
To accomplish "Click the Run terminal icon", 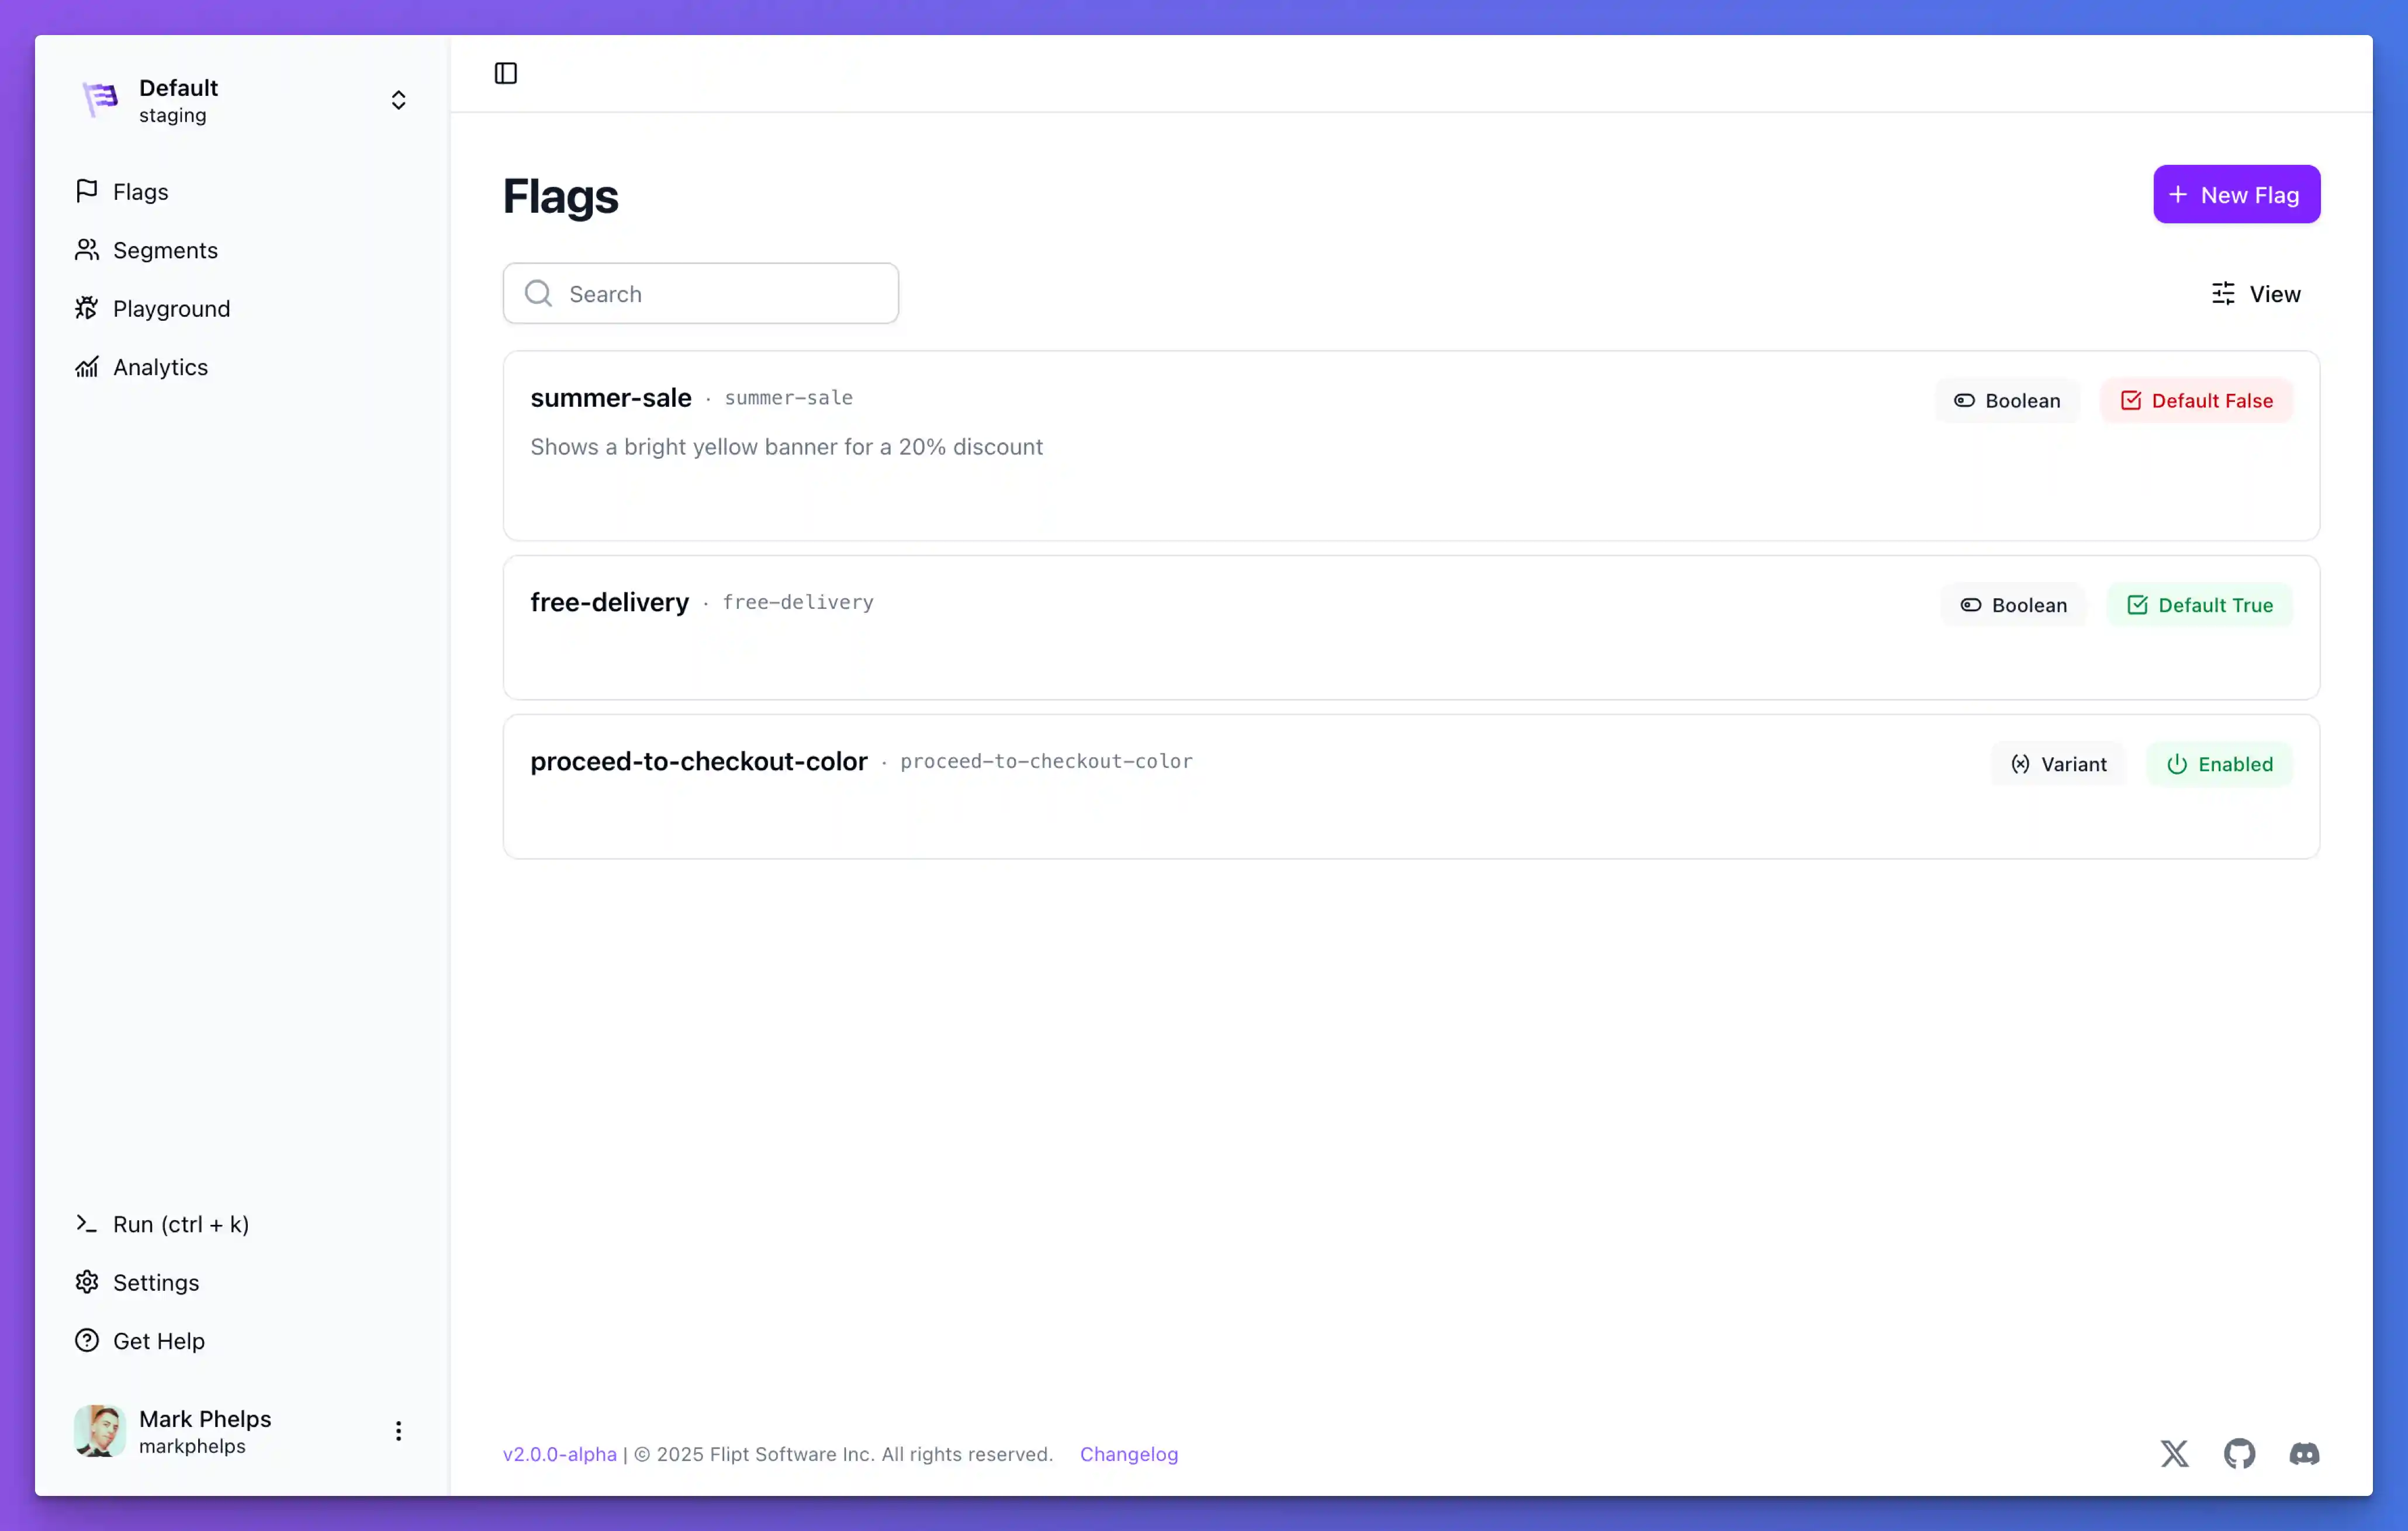I will click(x=86, y=1223).
